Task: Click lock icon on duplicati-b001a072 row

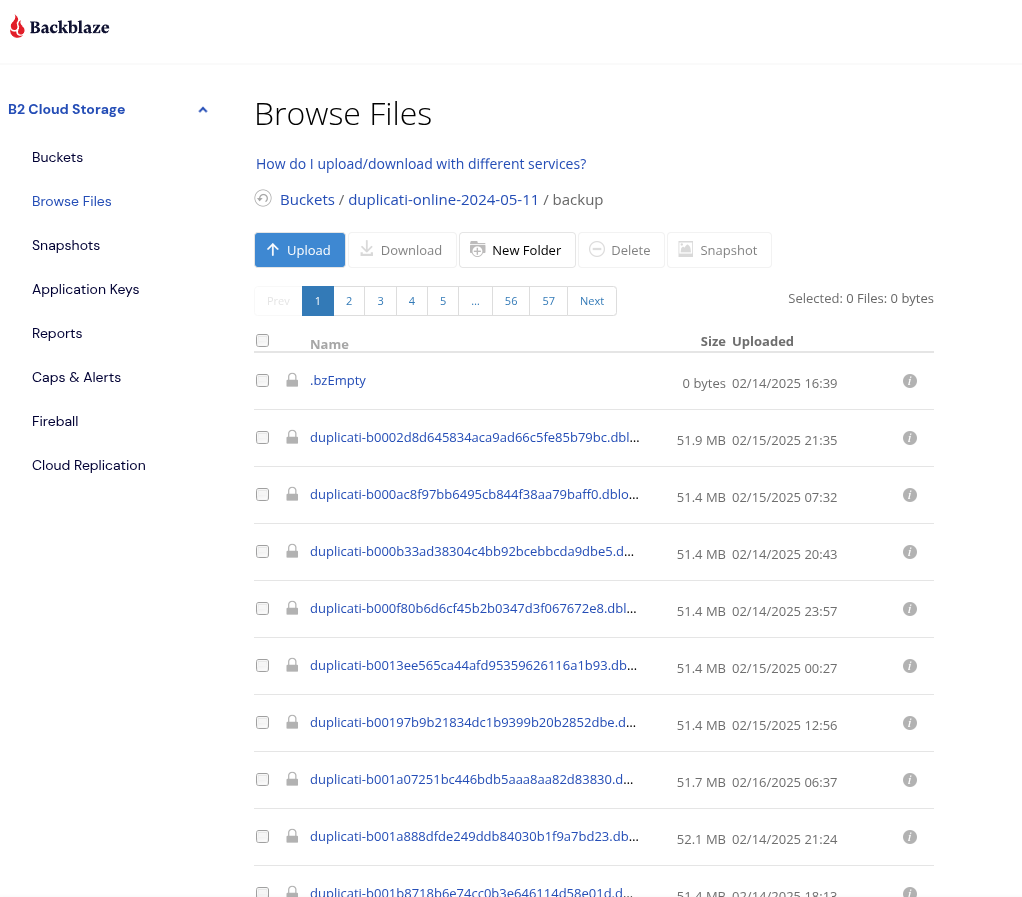Action: [292, 780]
